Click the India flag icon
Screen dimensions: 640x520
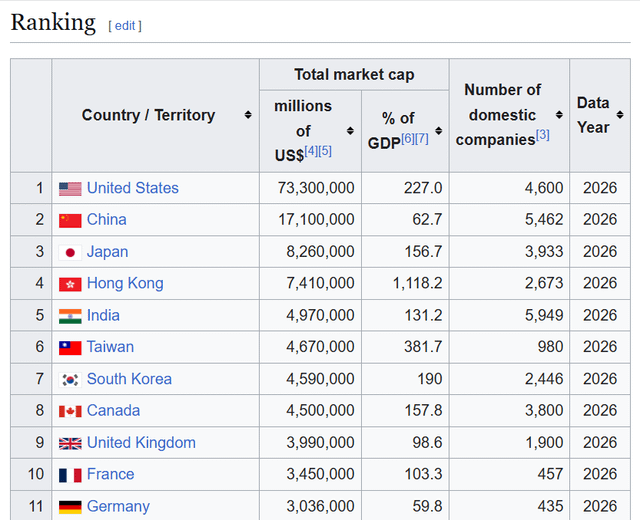tap(70, 316)
